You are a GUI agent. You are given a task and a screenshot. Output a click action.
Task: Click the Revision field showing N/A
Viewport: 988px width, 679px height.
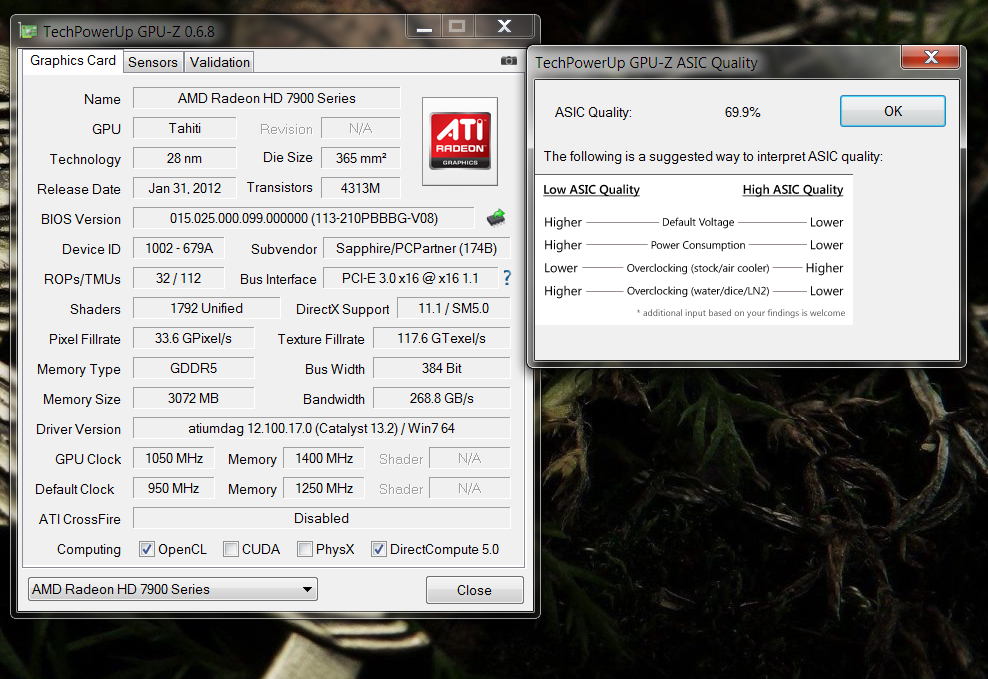[x=360, y=128]
